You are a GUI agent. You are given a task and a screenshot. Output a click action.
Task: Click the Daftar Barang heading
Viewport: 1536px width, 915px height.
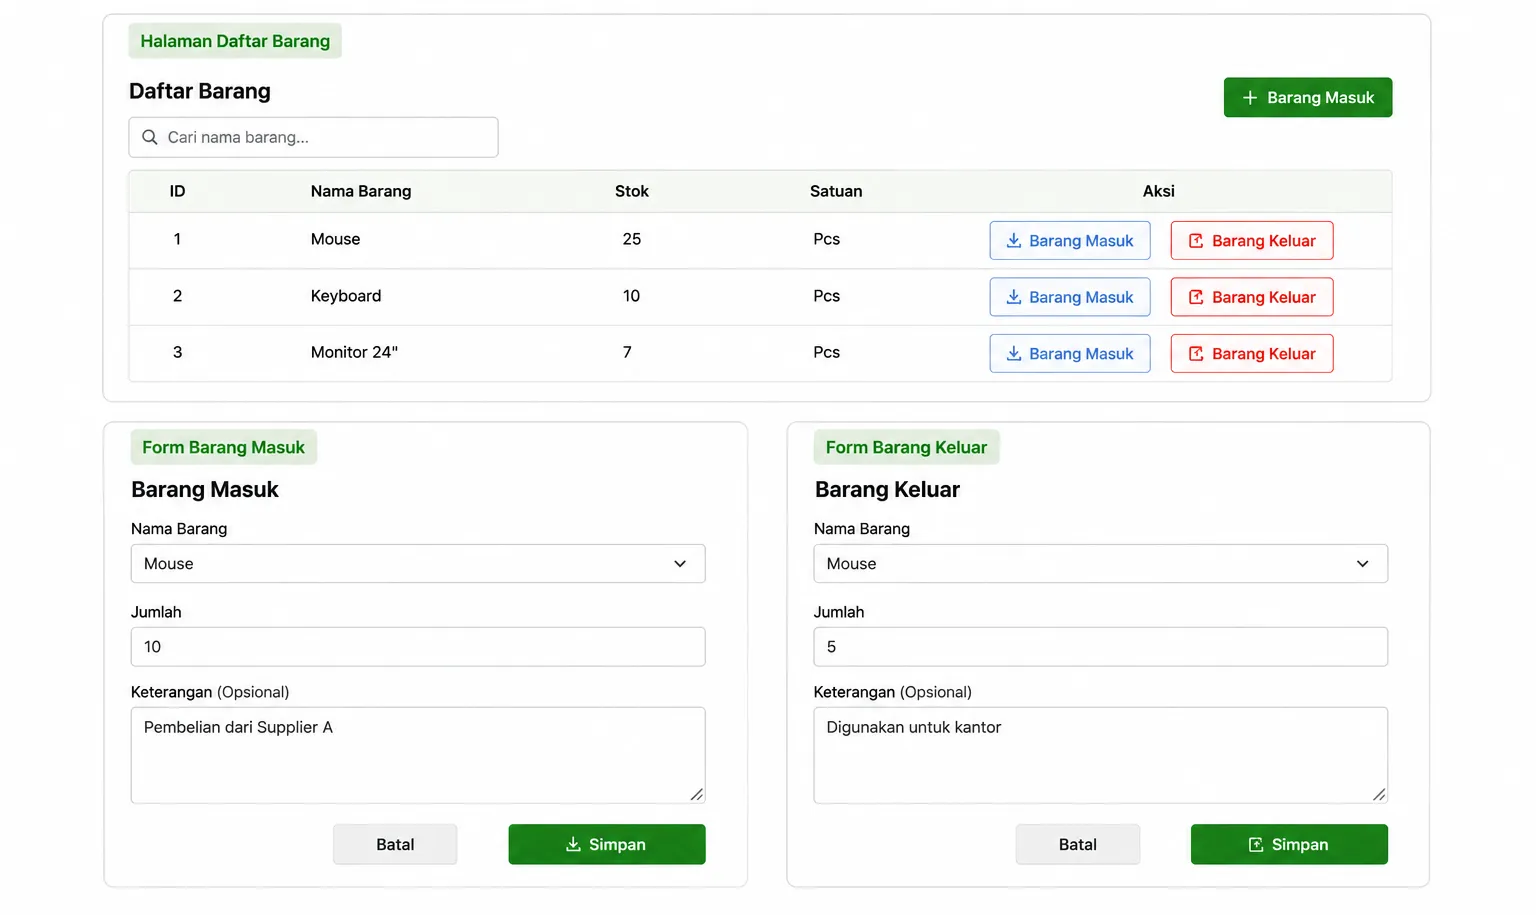[200, 91]
